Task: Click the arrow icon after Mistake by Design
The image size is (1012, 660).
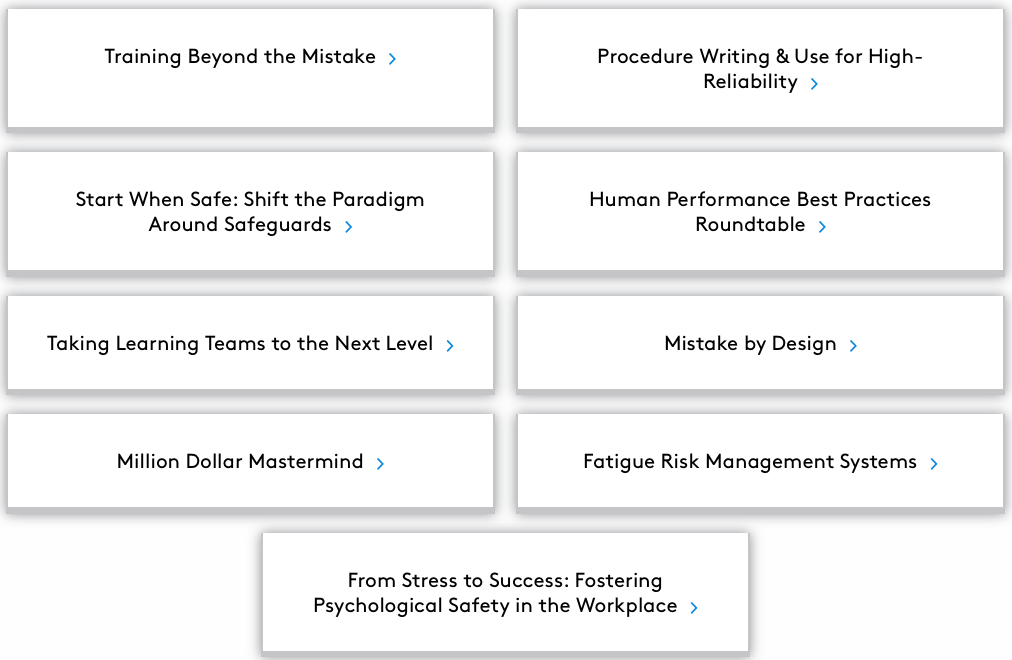Action: (853, 346)
